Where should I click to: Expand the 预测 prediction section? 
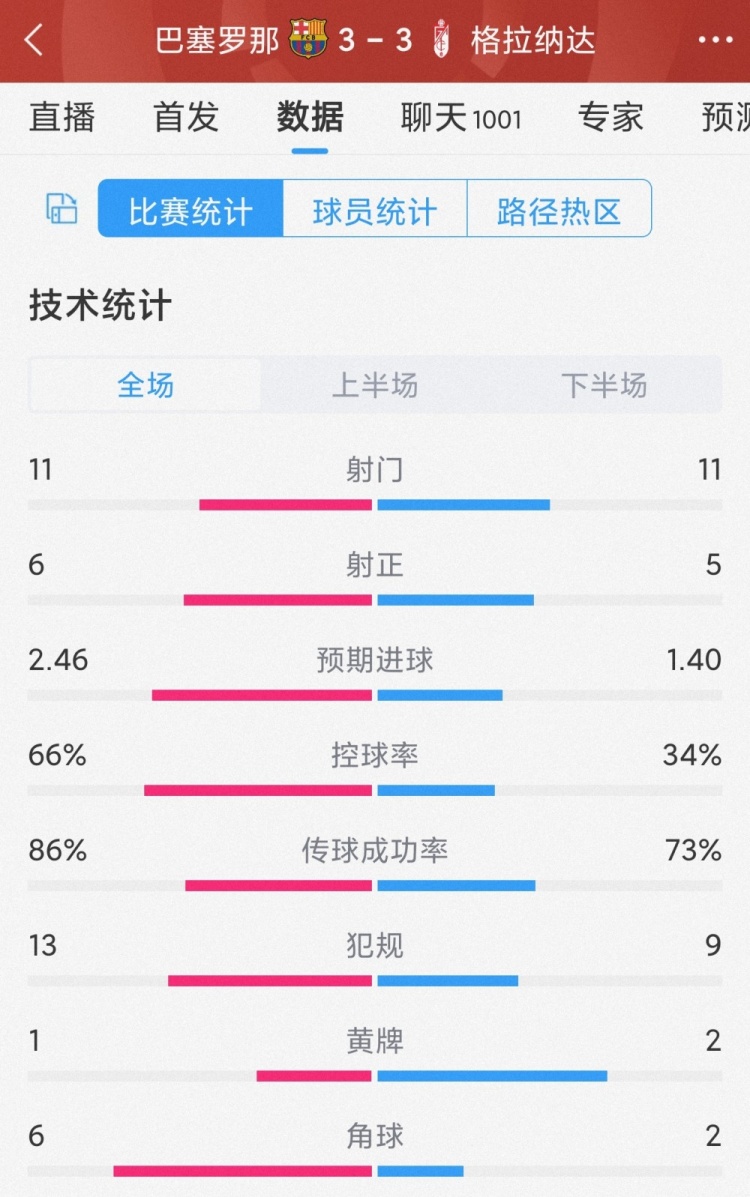(722, 117)
